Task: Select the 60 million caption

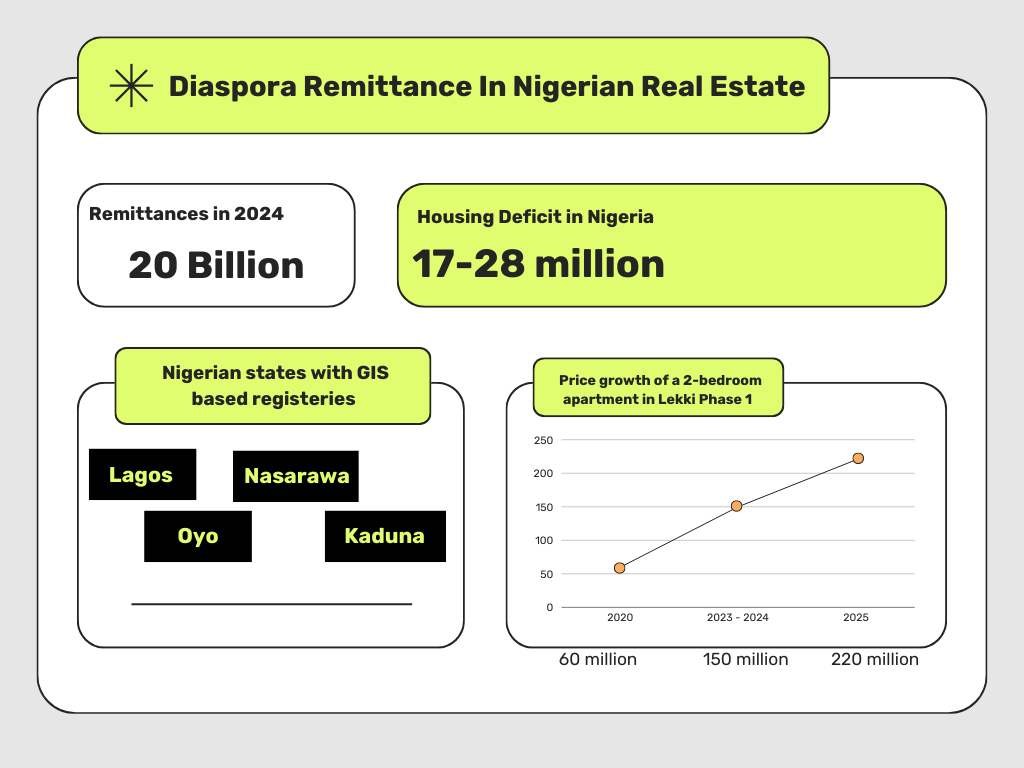Action: tap(597, 659)
